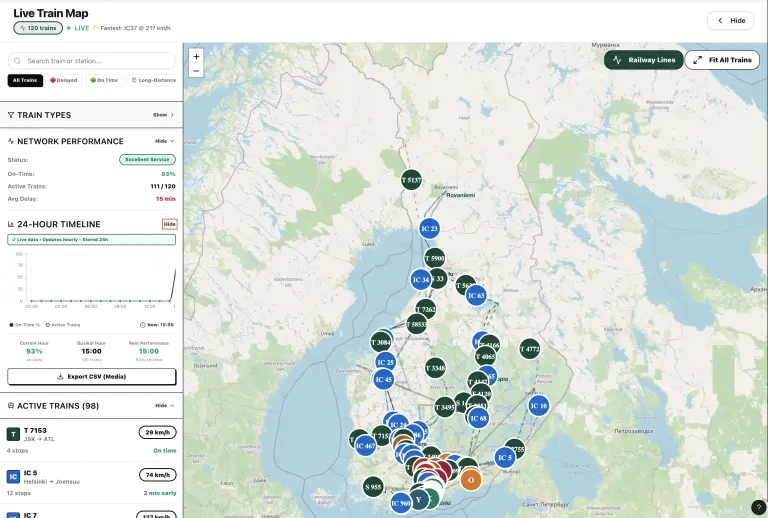
Task: Hide the sidebar with top Hide button
Action: (x=730, y=21)
